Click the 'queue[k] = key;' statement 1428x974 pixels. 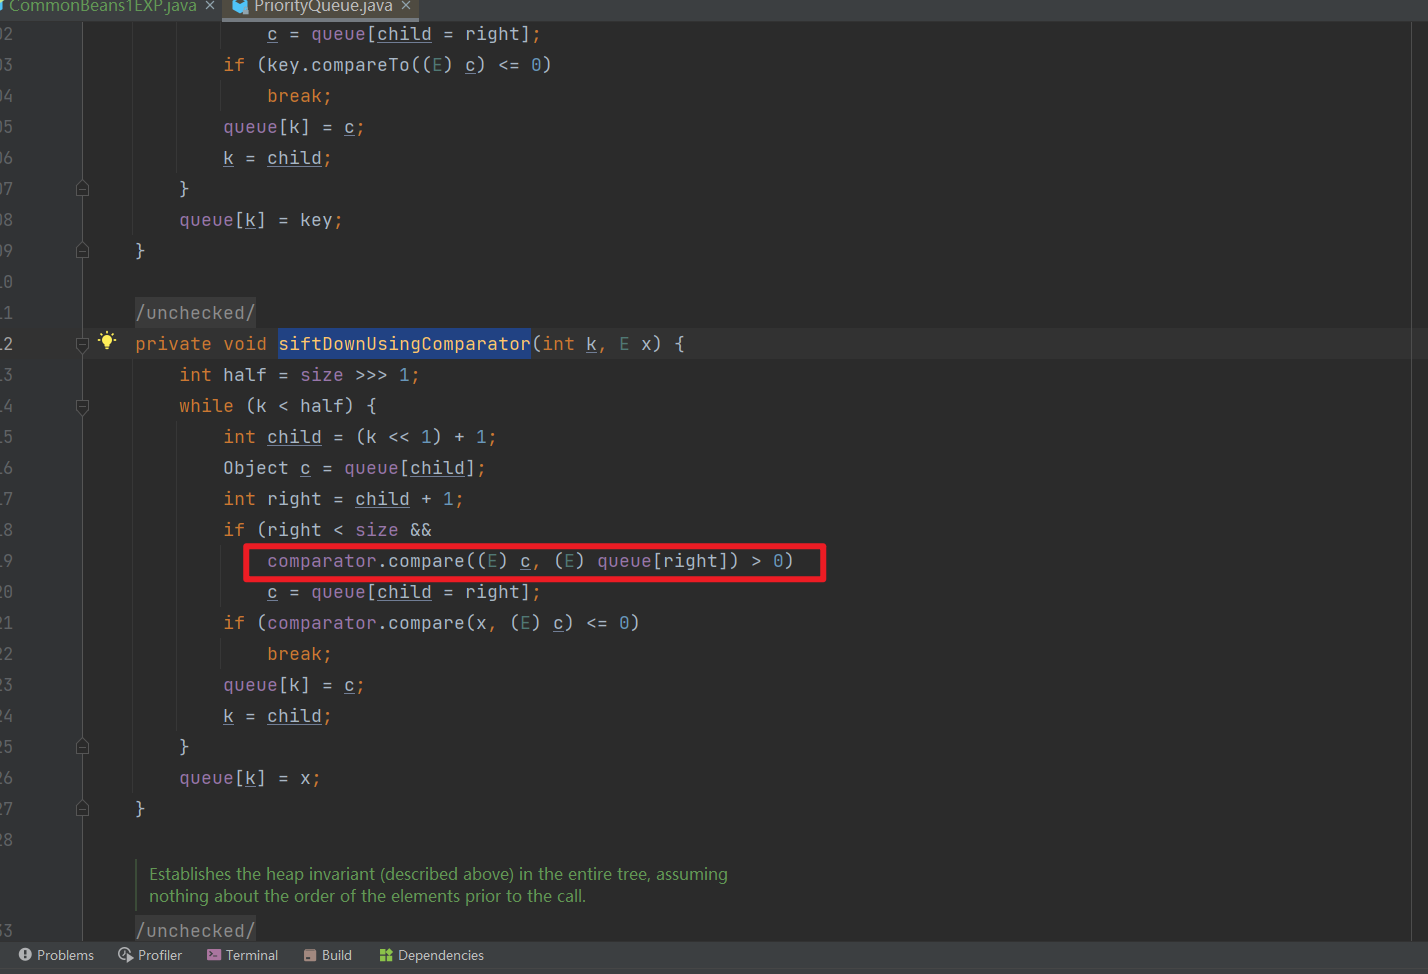[261, 220]
